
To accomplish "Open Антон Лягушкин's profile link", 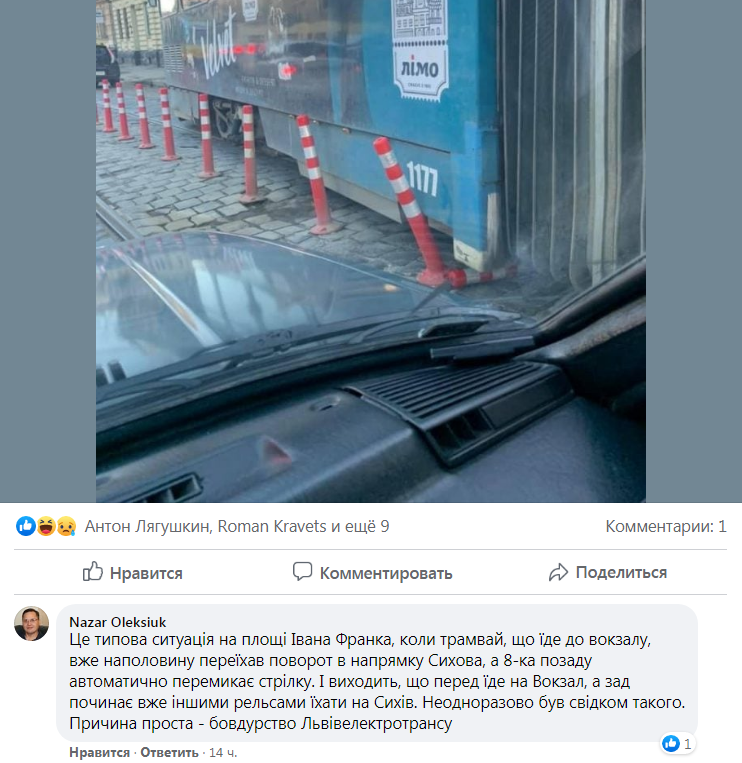I will (146, 526).
